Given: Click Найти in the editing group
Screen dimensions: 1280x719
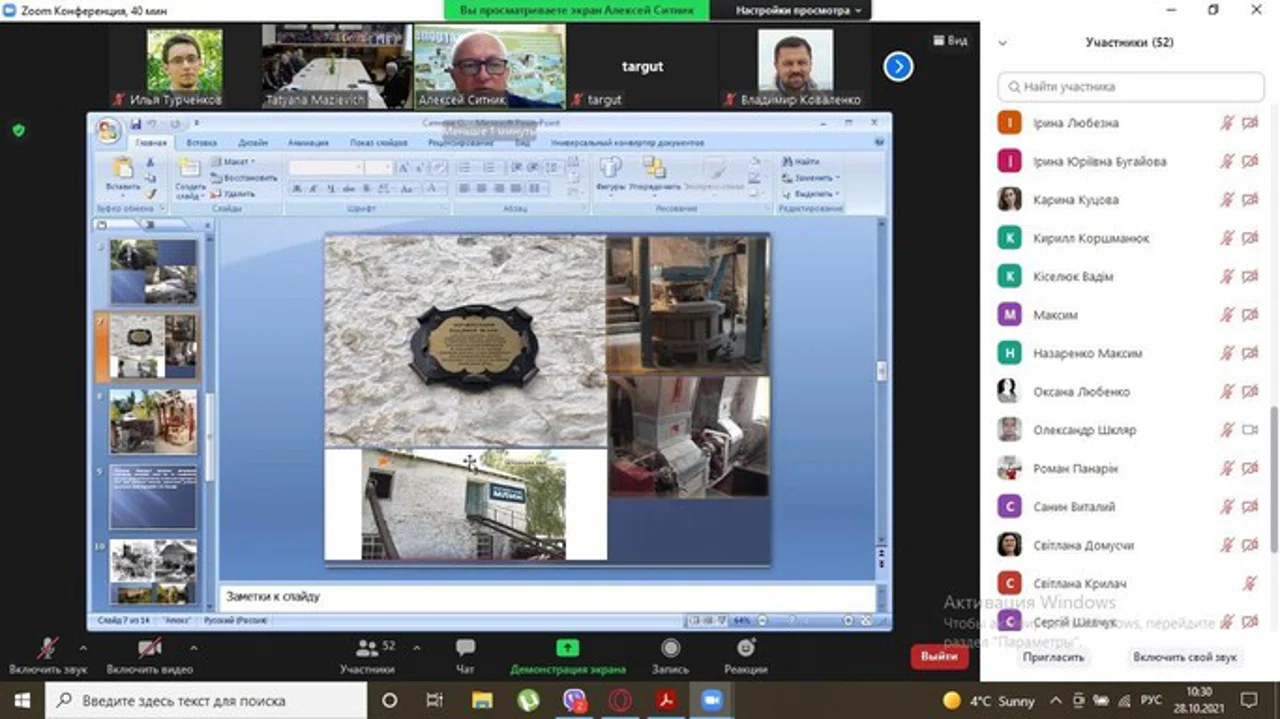Looking at the screenshot, I should point(800,161).
